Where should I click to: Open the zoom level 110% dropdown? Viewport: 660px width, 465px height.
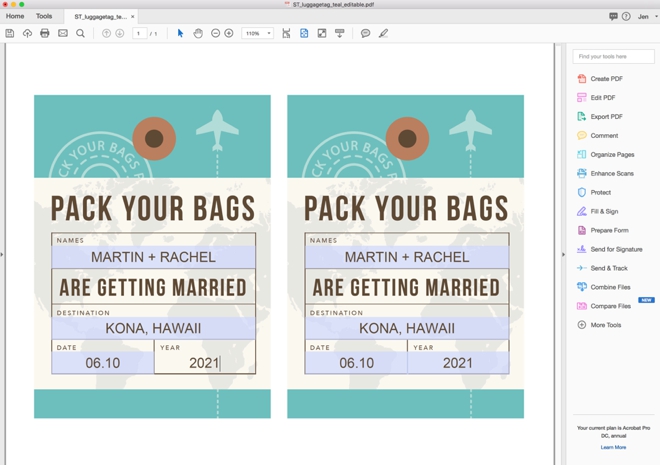pyautogui.click(x=258, y=33)
